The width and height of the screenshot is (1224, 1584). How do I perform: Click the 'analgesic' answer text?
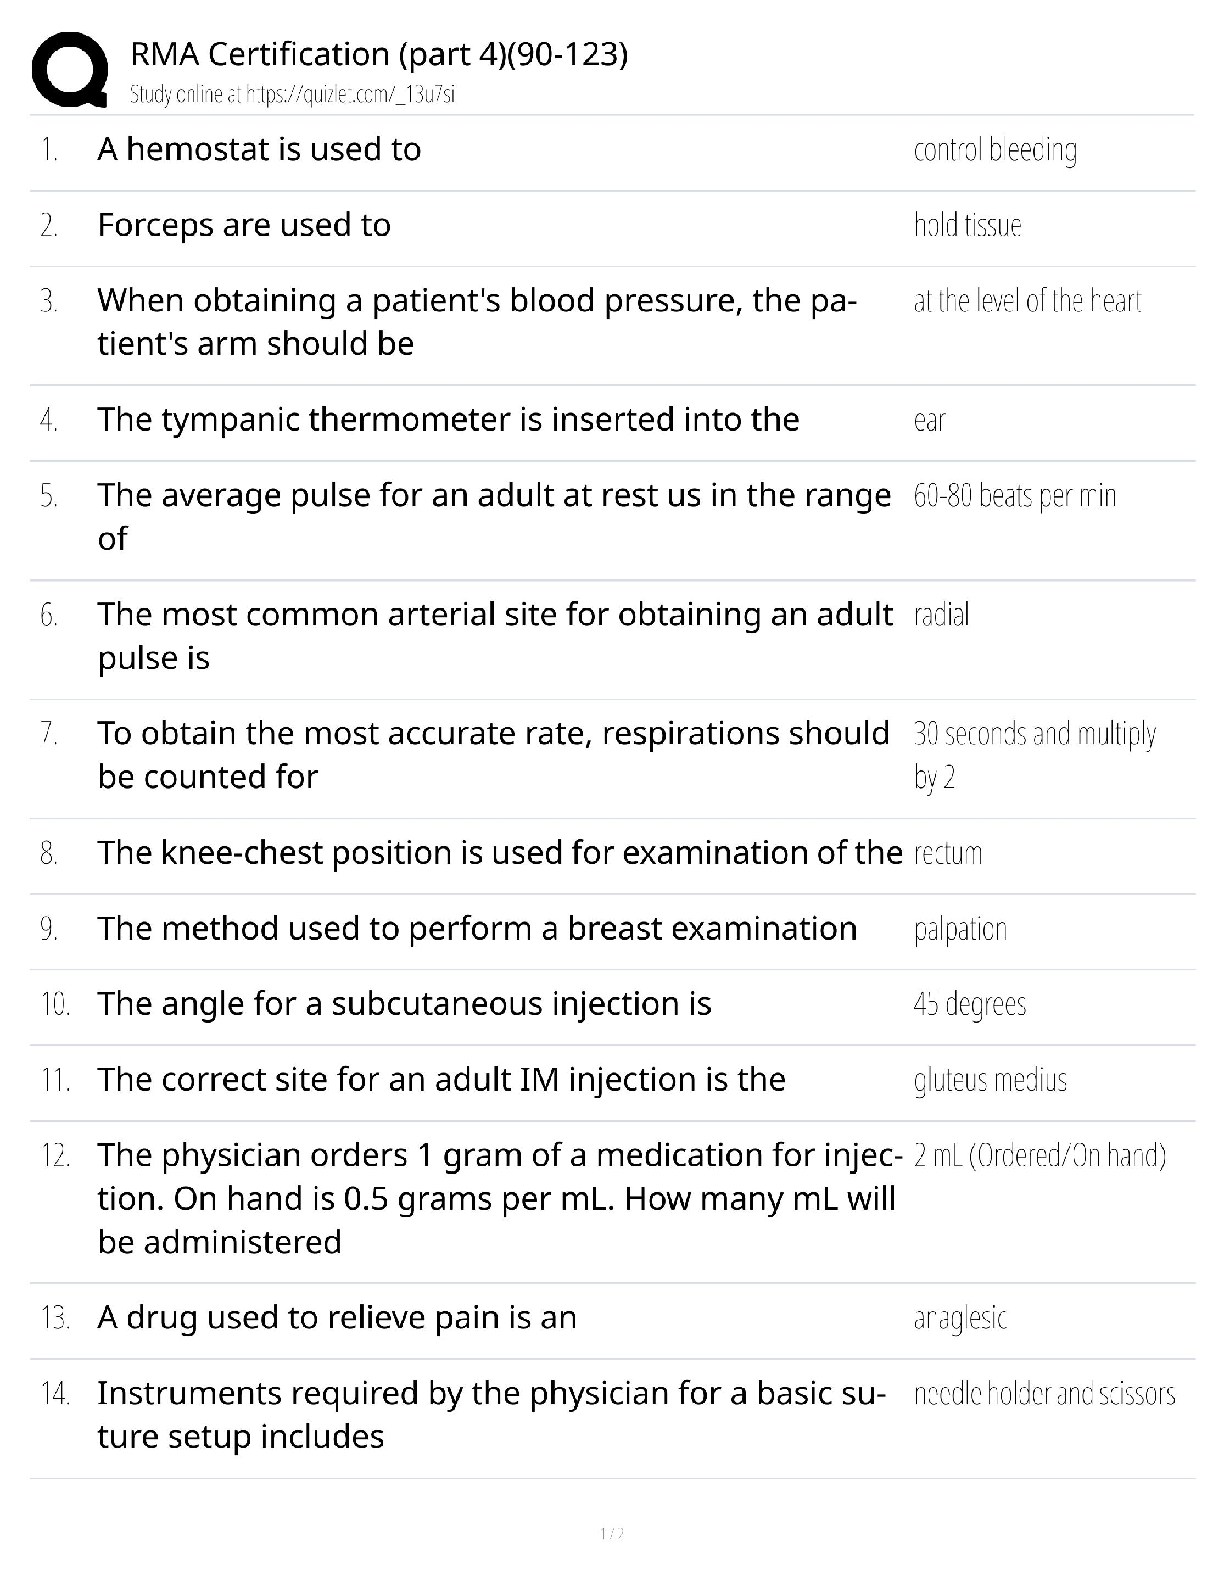coord(959,1318)
